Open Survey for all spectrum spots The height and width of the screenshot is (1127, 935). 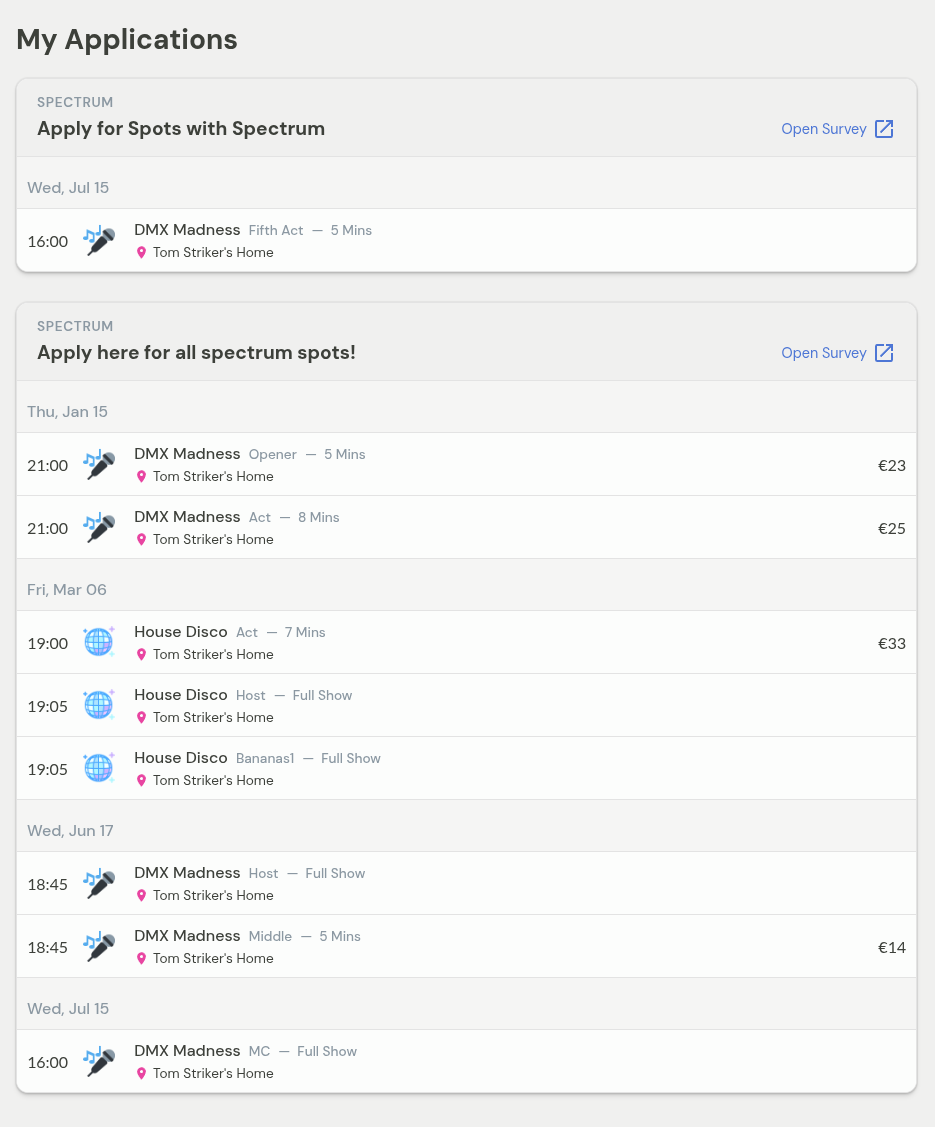(824, 352)
